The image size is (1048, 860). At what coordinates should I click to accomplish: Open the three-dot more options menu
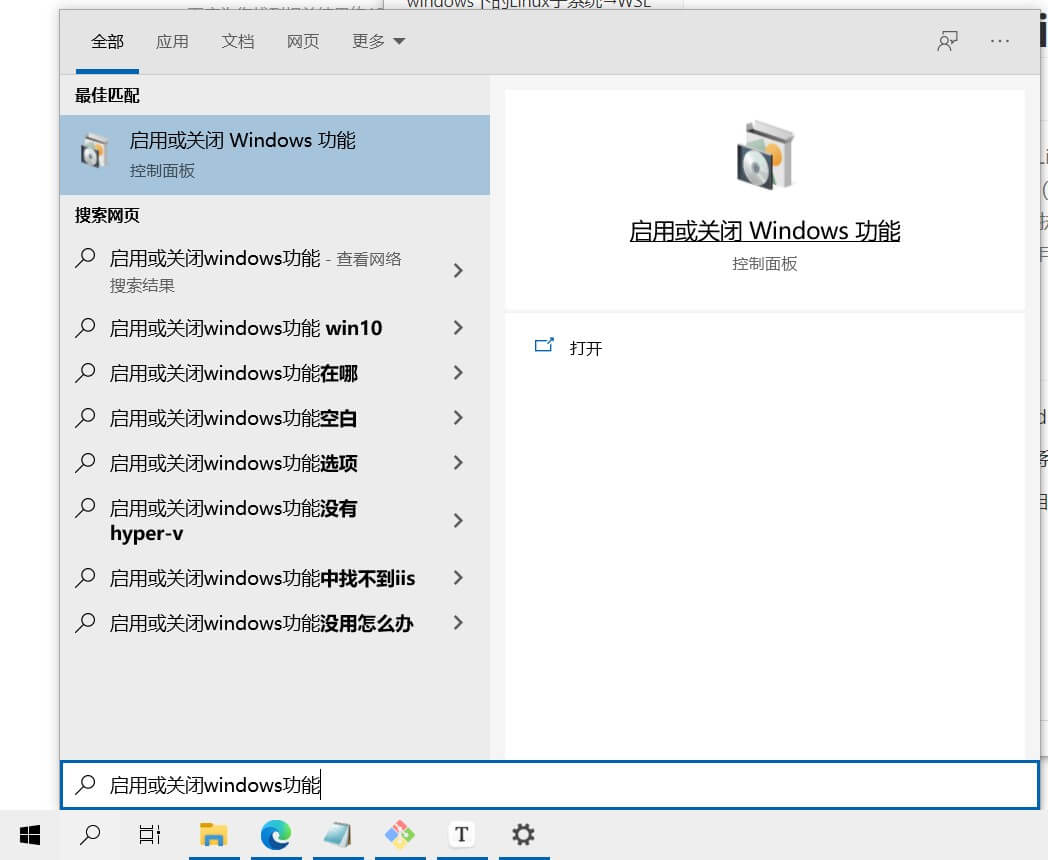[1000, 41]
